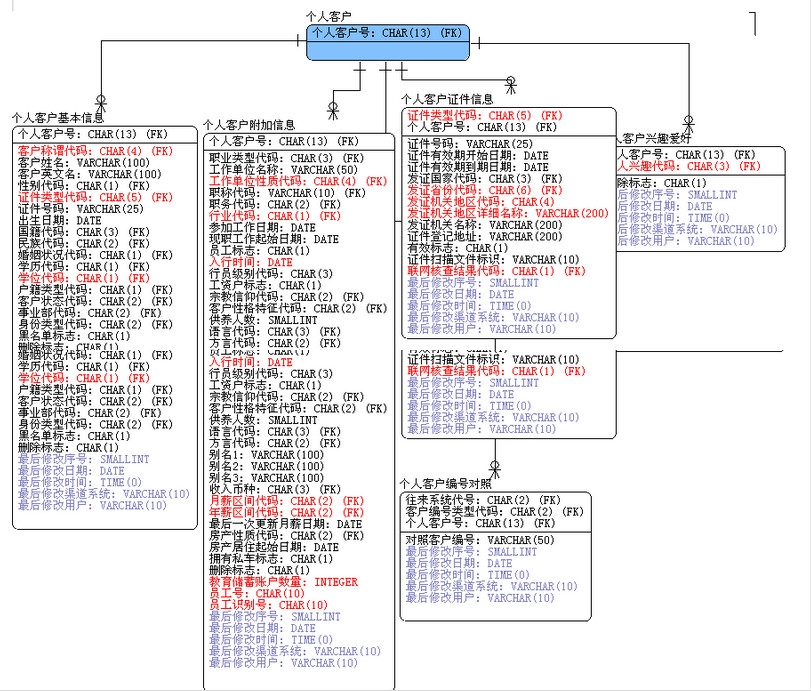Select the 工作单位名称 attribute
The height and width of the screenshot is (691, 811).
[x=268, y=170]
